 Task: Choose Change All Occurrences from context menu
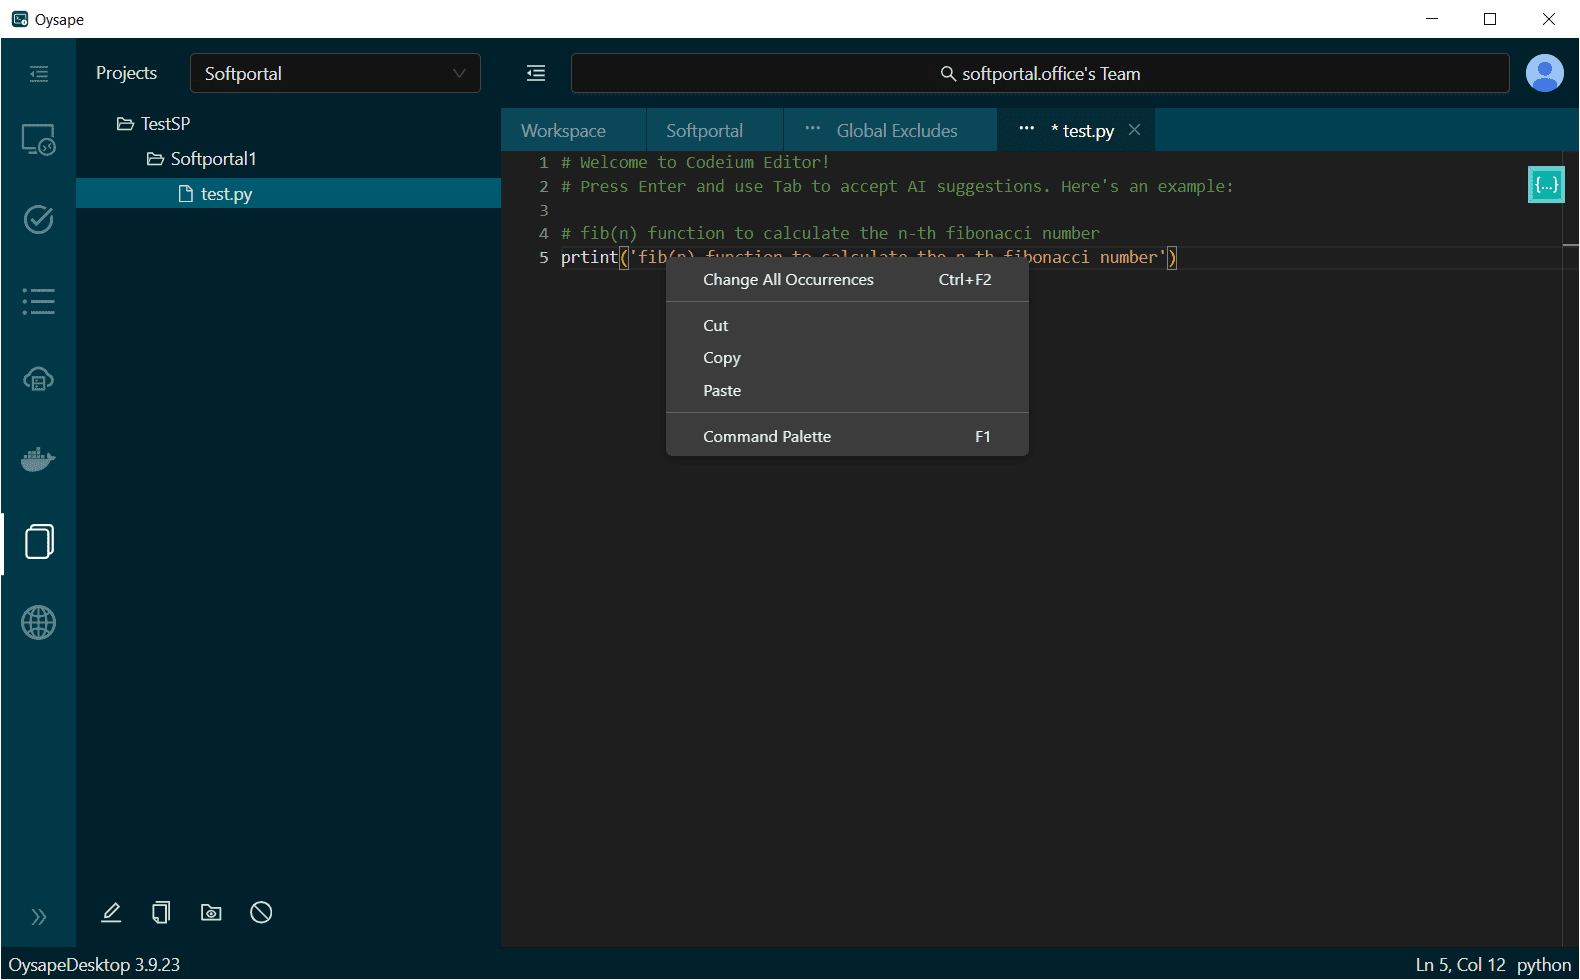pyautogui.click(x=847, y=280)
